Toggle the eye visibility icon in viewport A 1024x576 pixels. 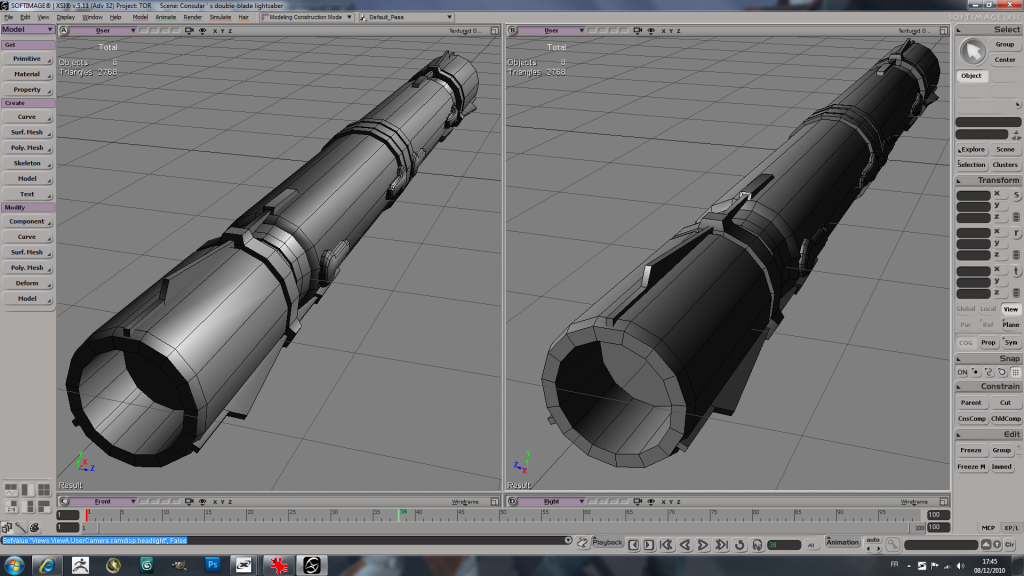tap(202, 31)
